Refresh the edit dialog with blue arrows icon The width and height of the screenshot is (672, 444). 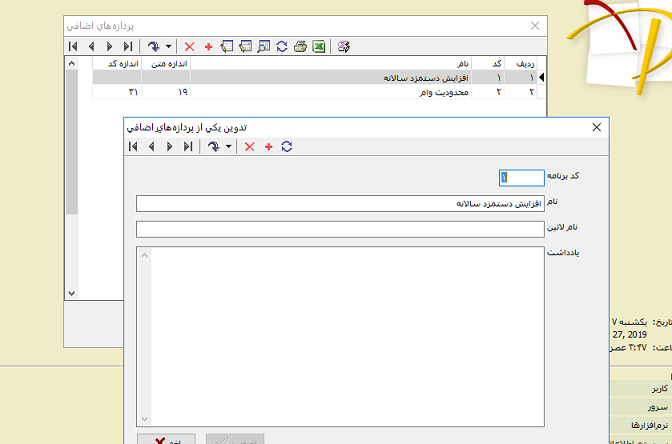tap(287, 147)
